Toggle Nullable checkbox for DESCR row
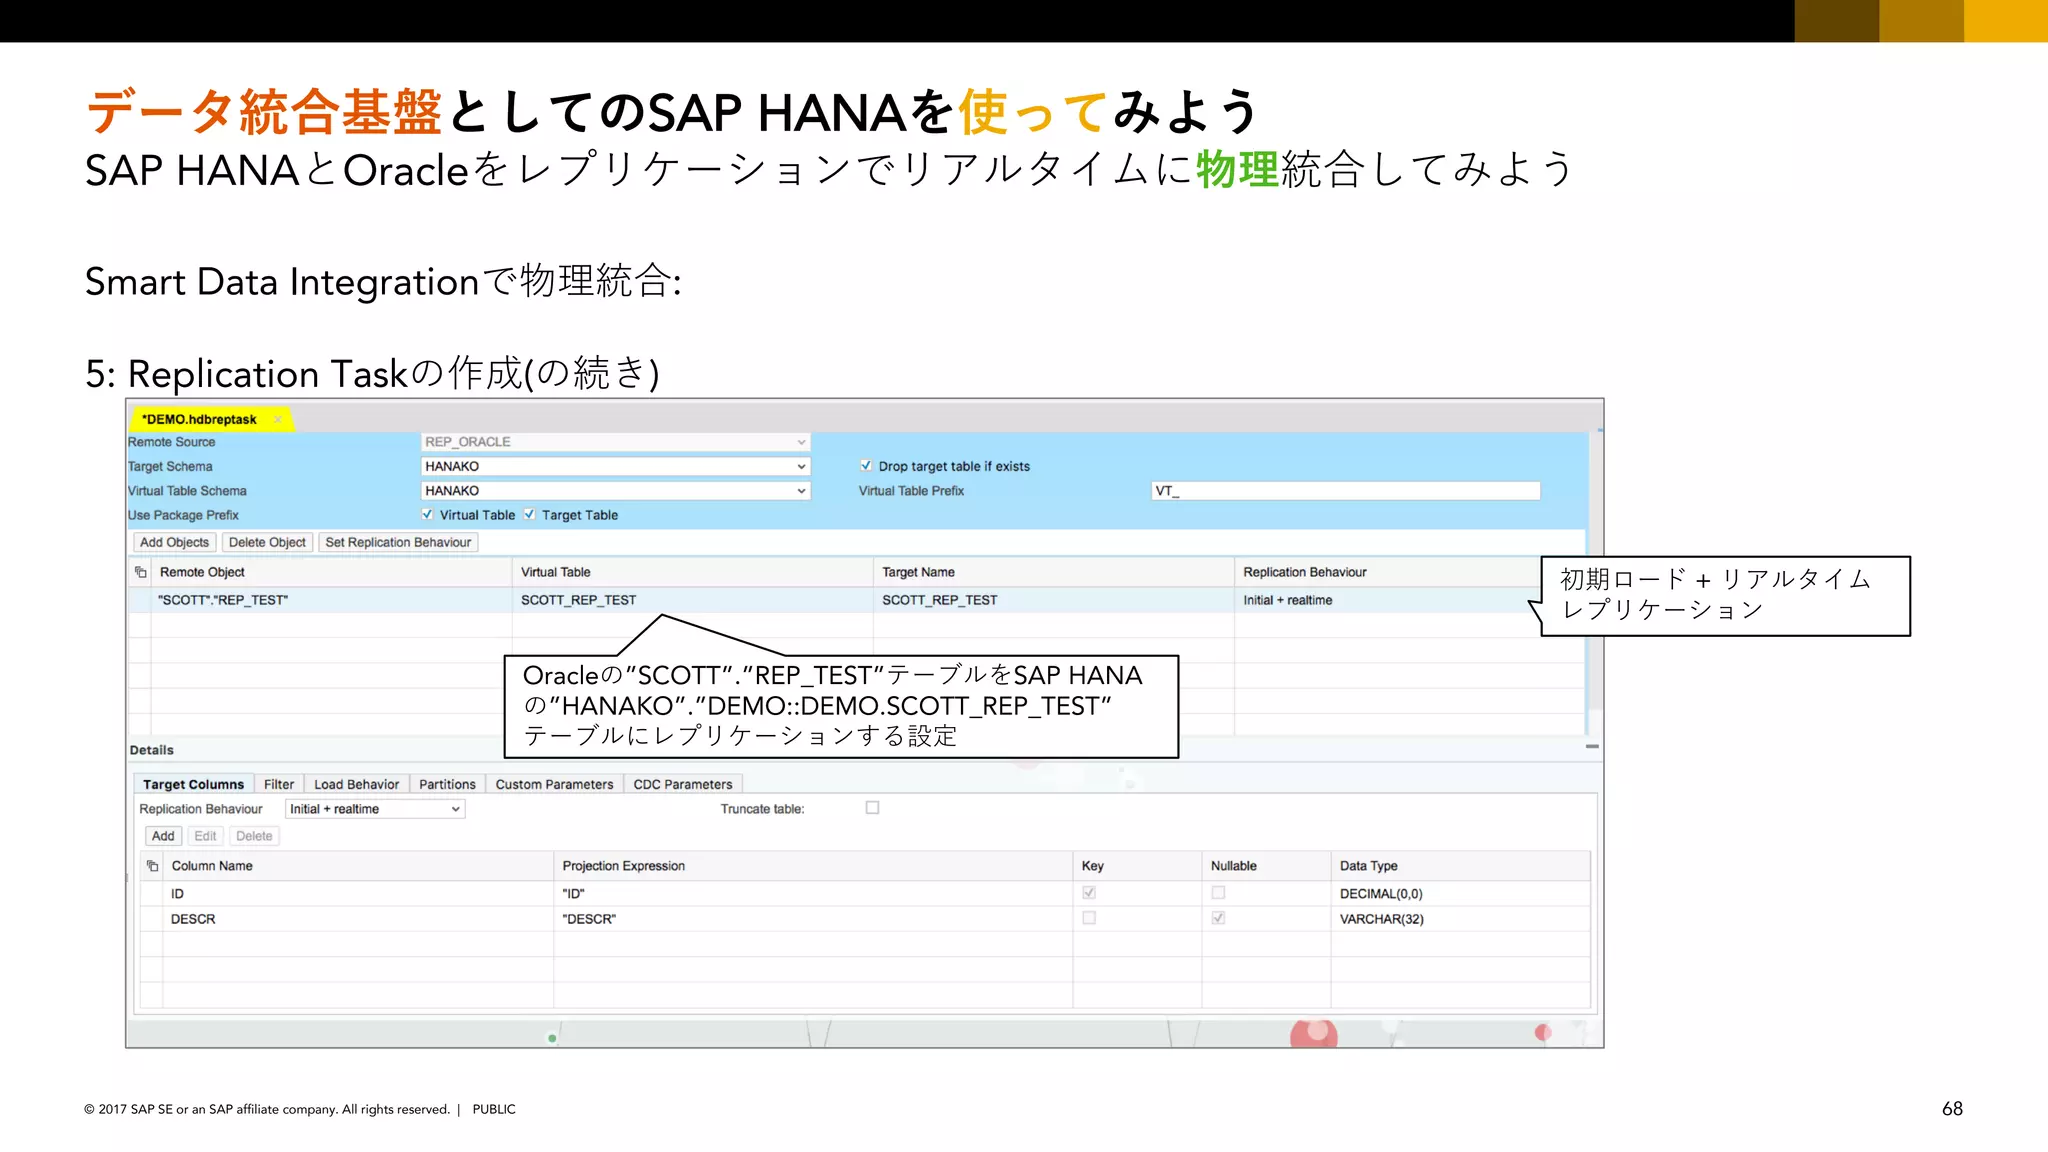Image resolution: width=2048 pixels, height=1152 pixels. point(1218,918)
